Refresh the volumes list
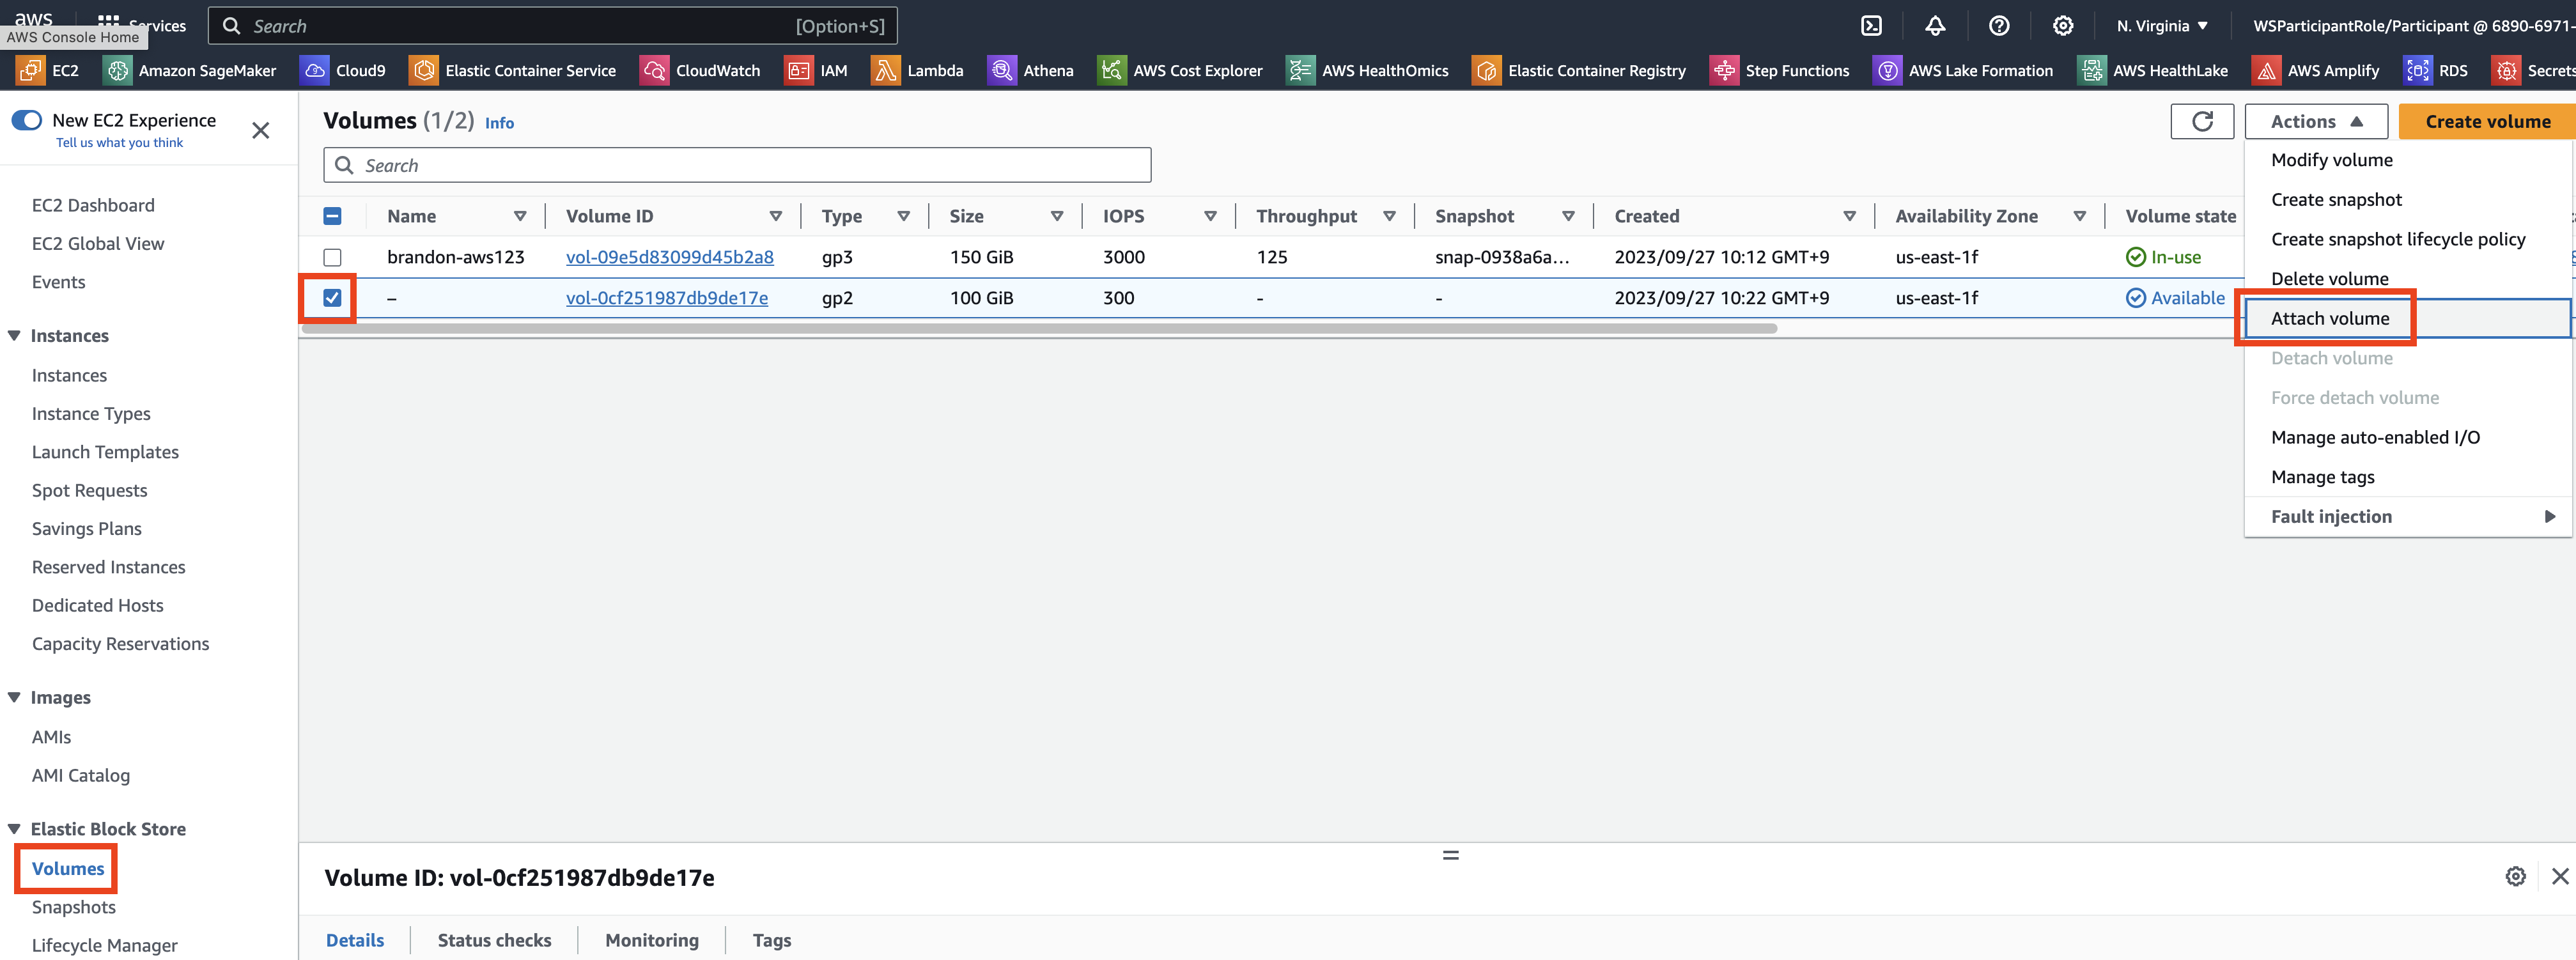Image resolution: width=2576 pixels, height=960 pixels. [2202, 121]
